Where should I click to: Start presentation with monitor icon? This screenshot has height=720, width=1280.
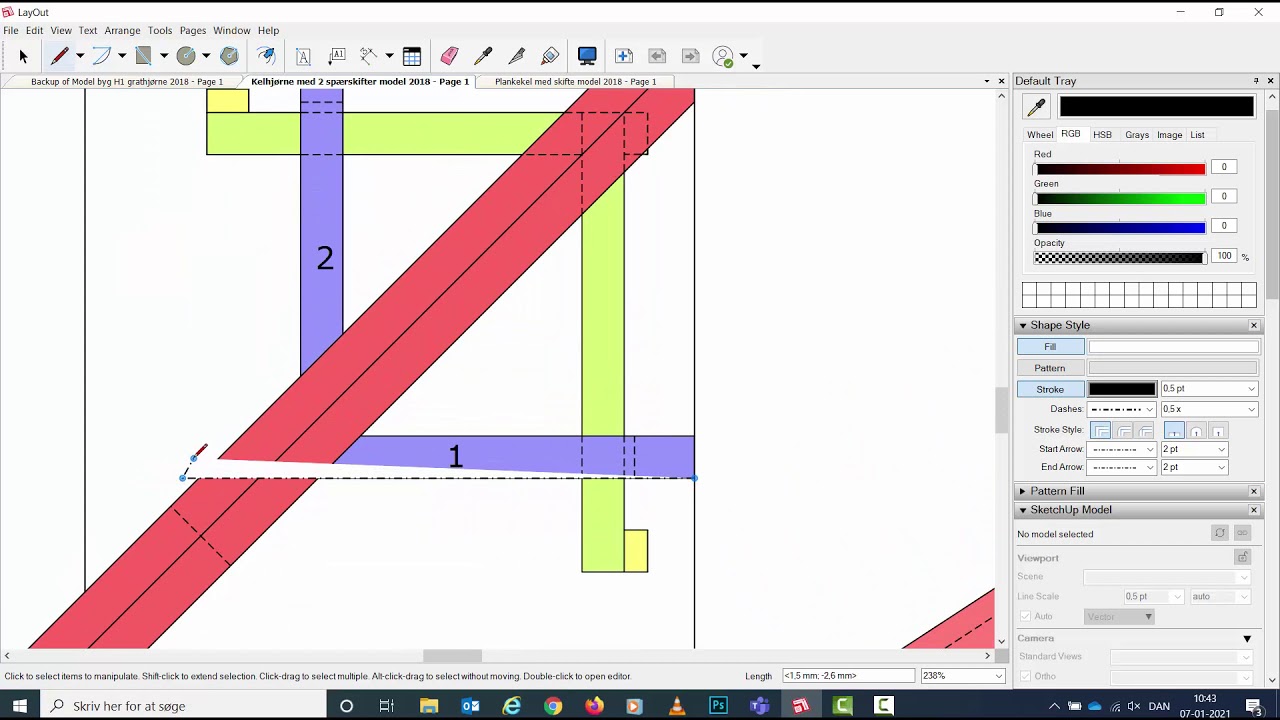(x=587, y=57)
